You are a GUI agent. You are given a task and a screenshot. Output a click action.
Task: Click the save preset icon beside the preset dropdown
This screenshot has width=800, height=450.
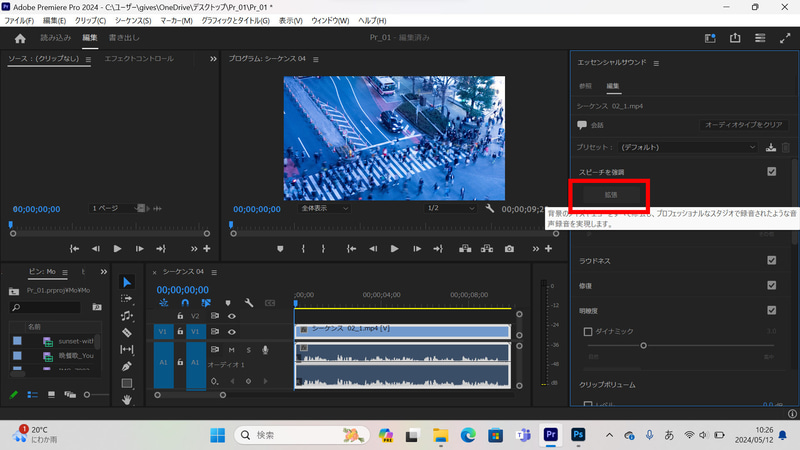[x=771, y=147]
